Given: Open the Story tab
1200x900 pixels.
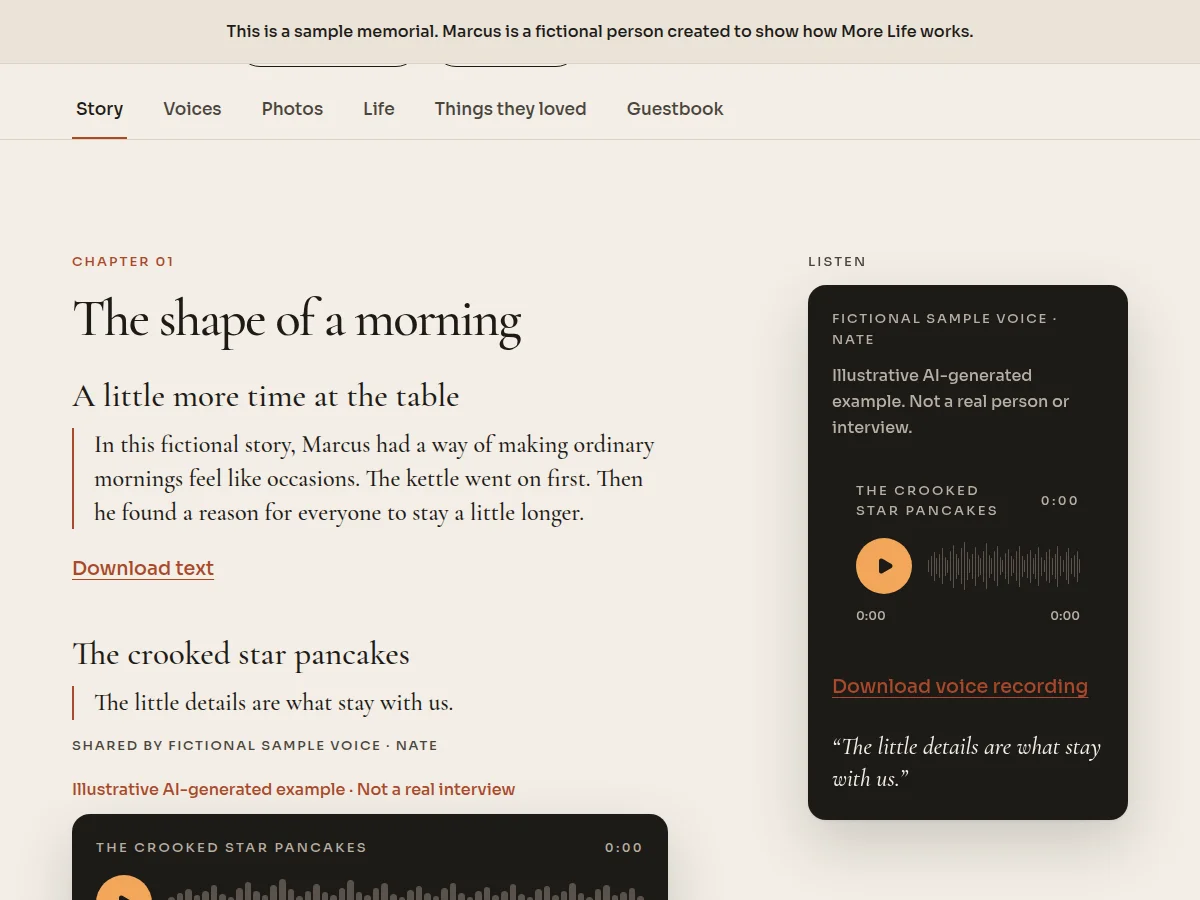Looking at the screenshot, I should 99,109.
